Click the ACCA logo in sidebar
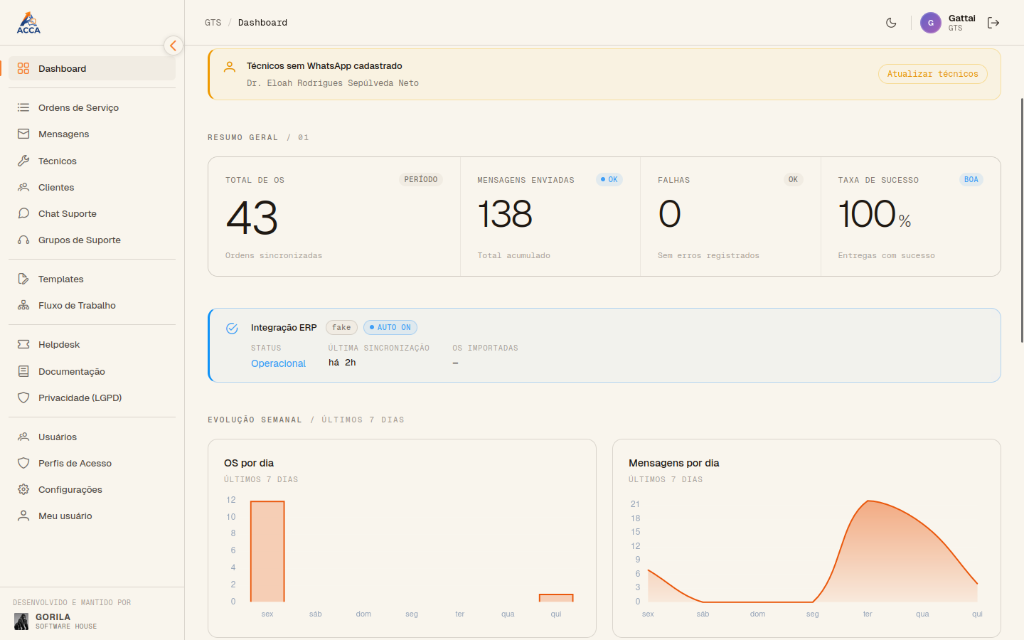The height and width of the screenshot is (640, 1024). coord(28,22)
